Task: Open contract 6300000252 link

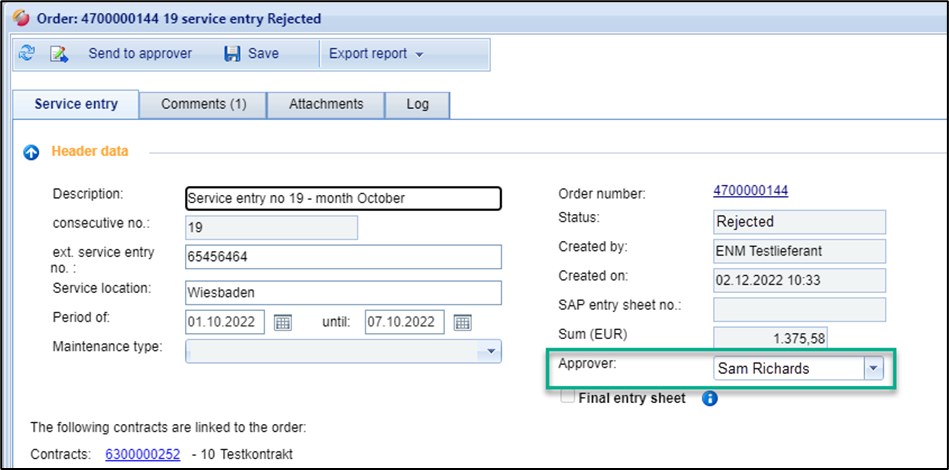Action: [143, 455]
